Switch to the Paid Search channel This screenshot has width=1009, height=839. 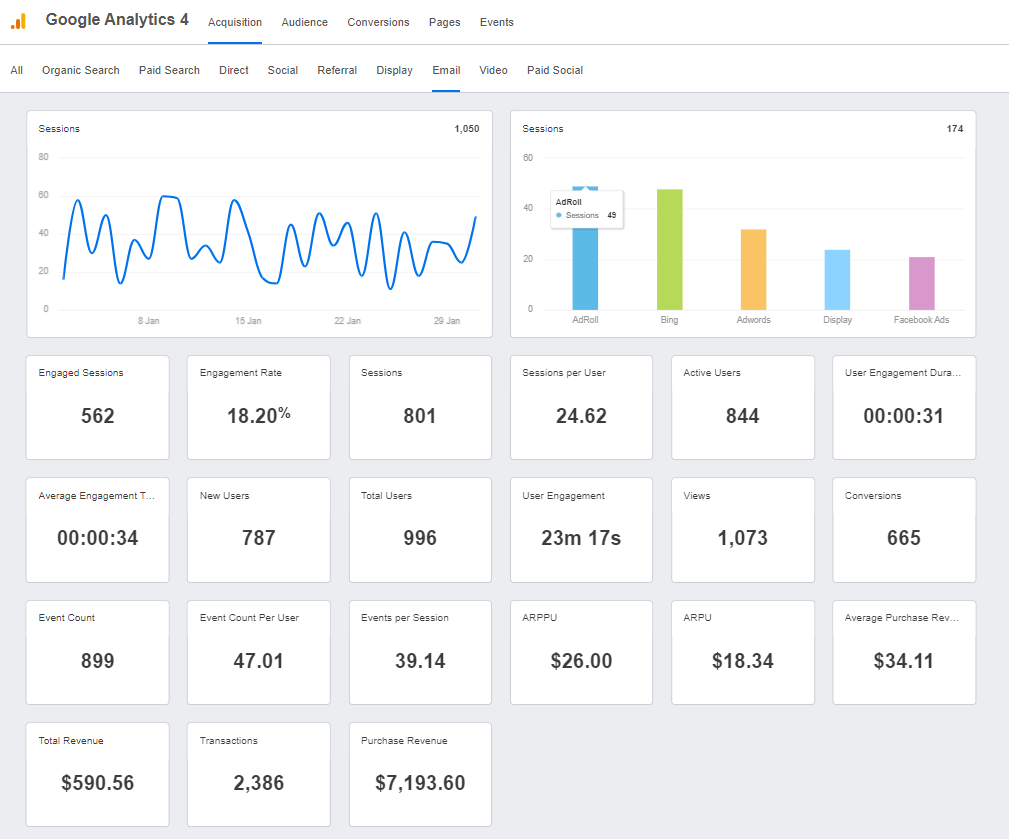pyautogui.click(x=169, y=70)
